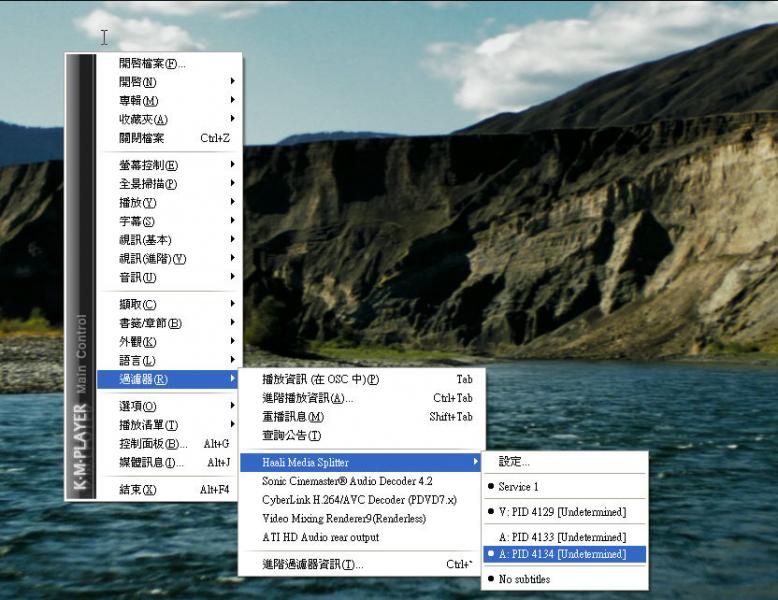This screenshot has height=600, width=778.
Task: Click ATI HD Audio rear output
Action: 320,538
